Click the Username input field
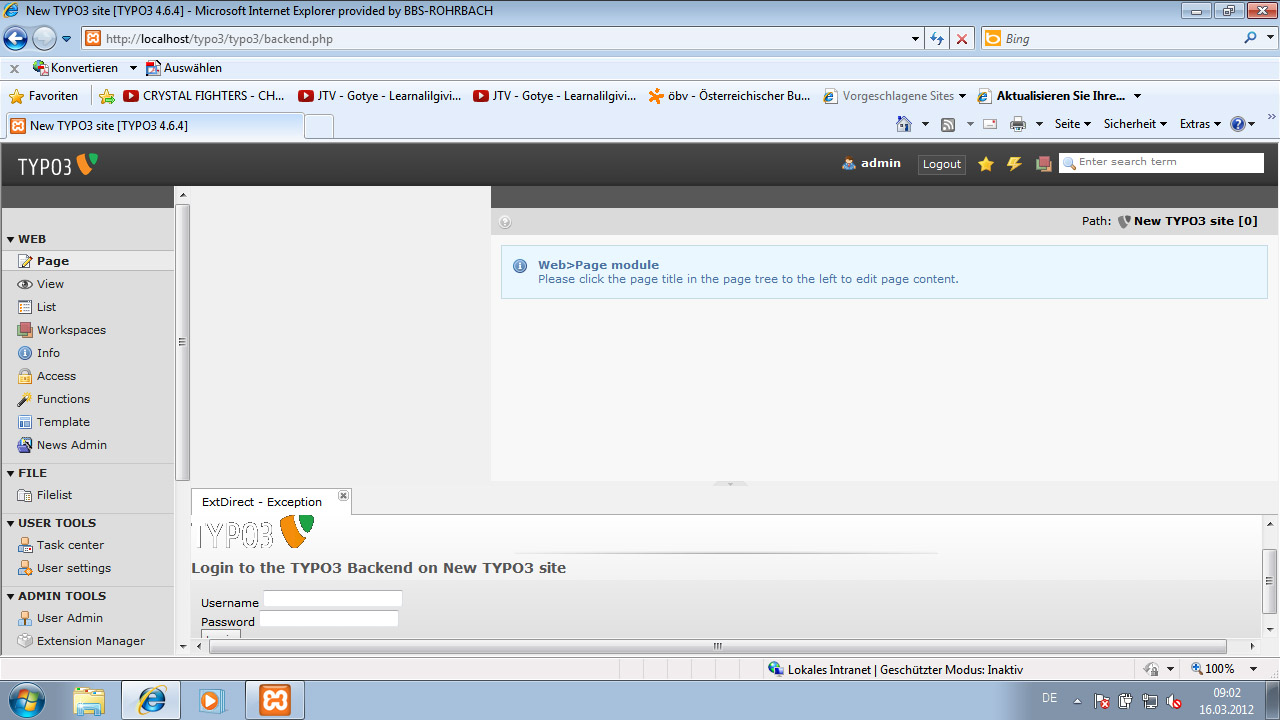 click(x=332, y=599)
